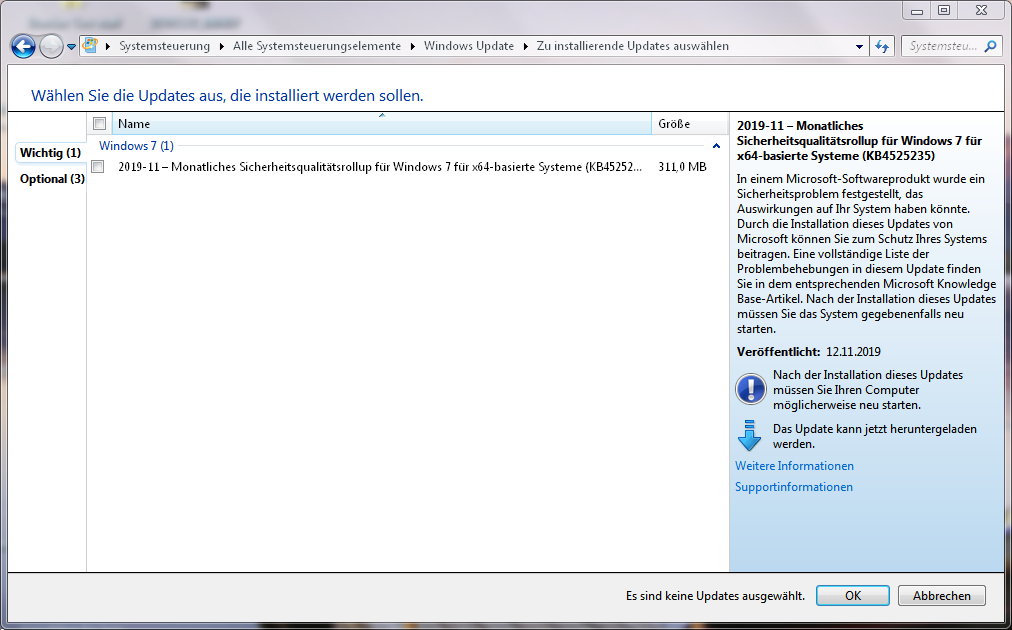The image size is (1012, 630).
Task: Open the recent pages dropdown arrow
Action: click(x=71, y=46)
